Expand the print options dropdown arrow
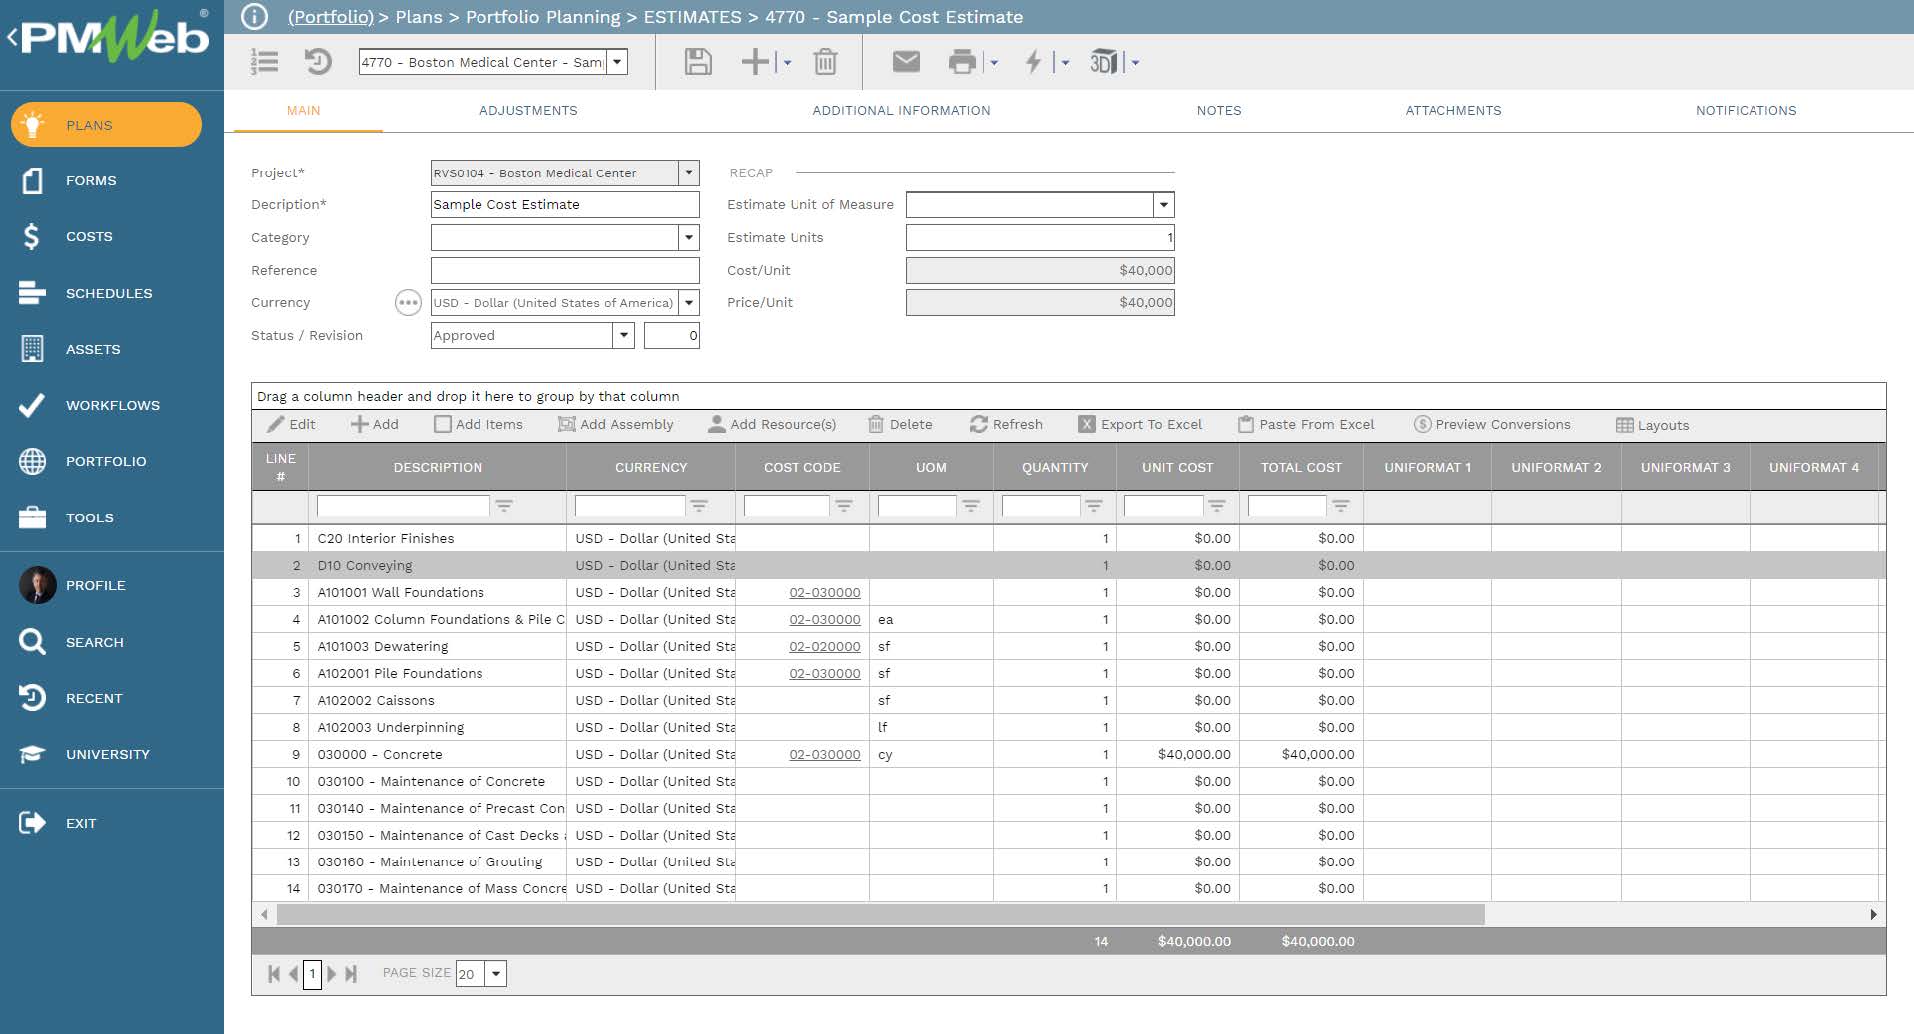 pyautogui.click(x=994, y=62)
